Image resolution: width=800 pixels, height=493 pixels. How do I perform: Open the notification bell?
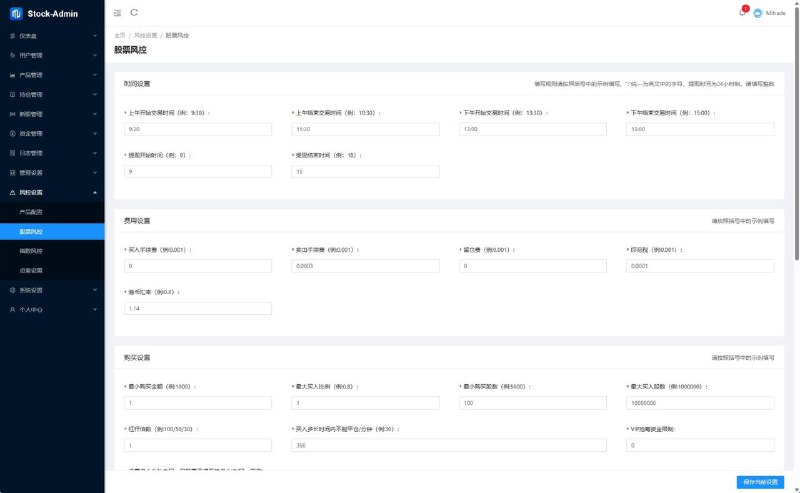click(742, 13)
